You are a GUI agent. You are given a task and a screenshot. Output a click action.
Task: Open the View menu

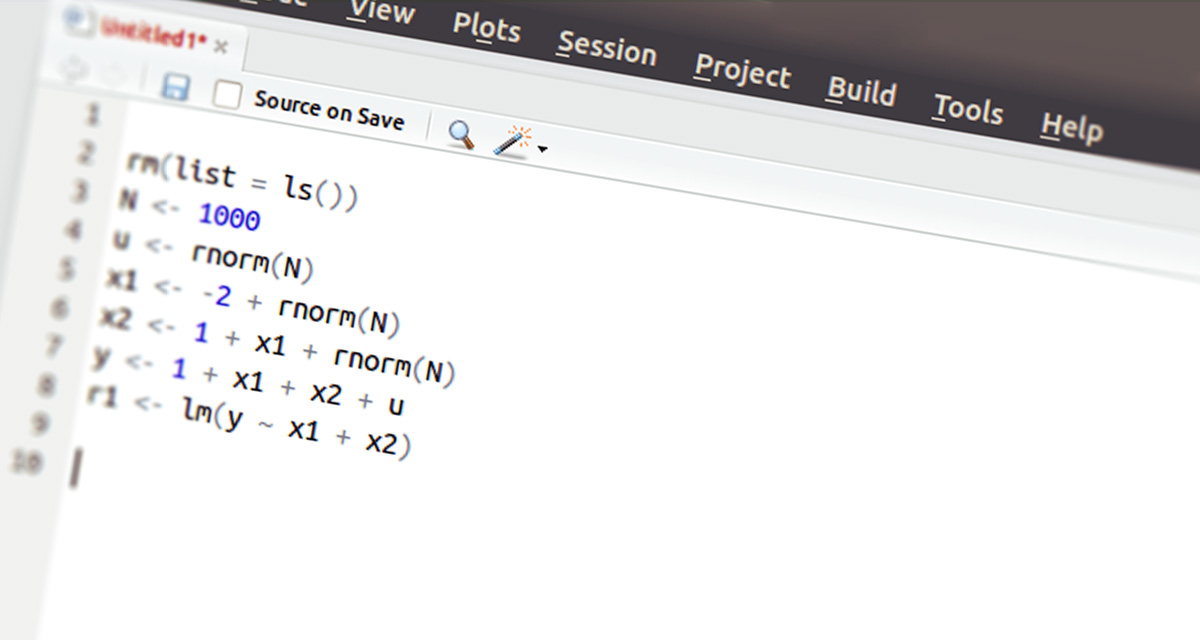tap(381, 12)
